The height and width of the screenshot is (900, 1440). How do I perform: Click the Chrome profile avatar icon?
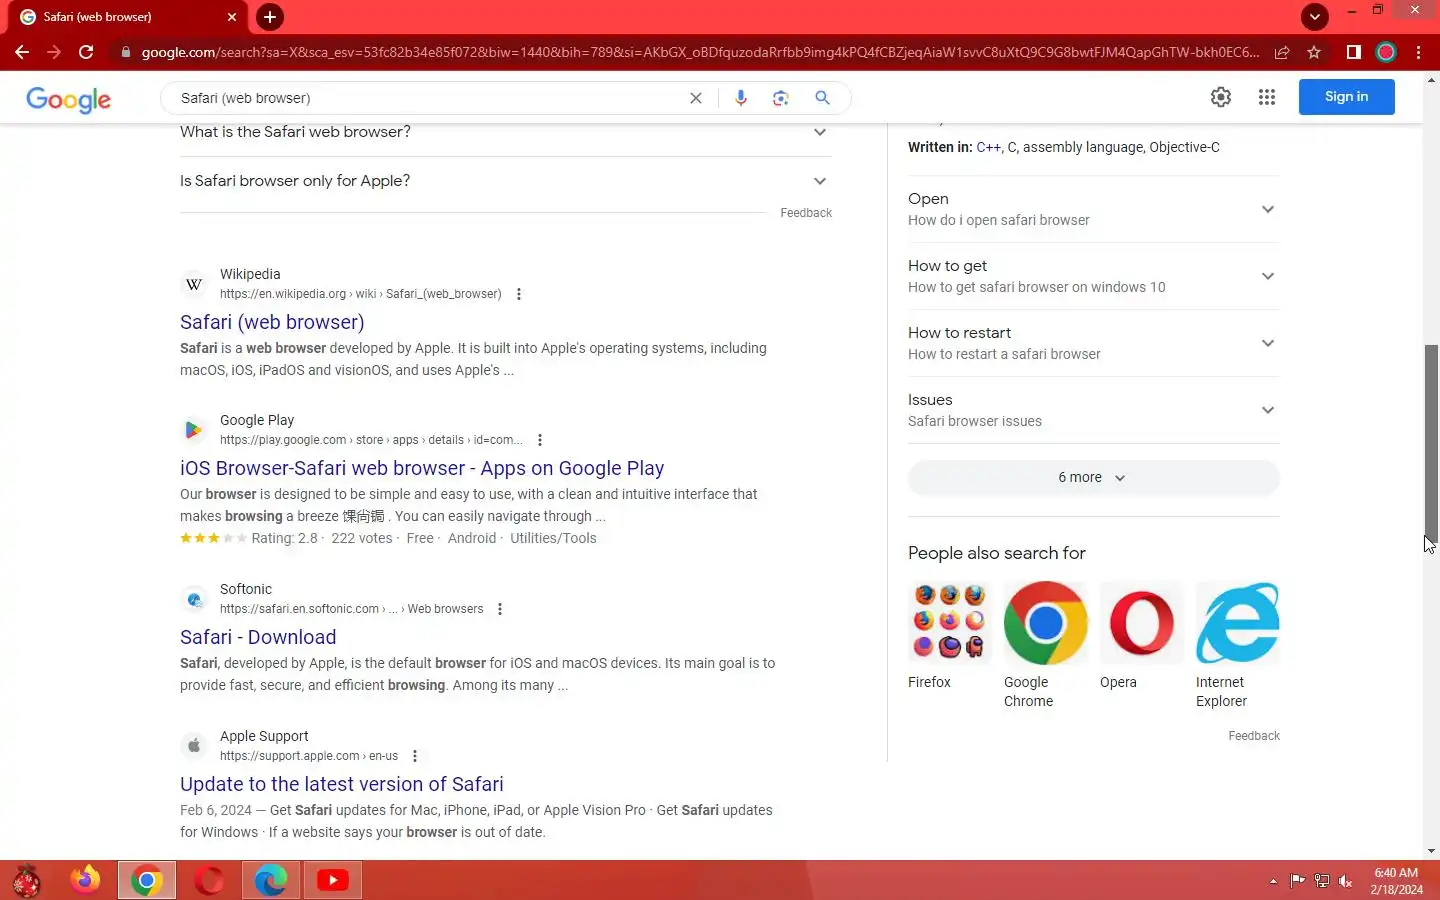pos(1386,52)
